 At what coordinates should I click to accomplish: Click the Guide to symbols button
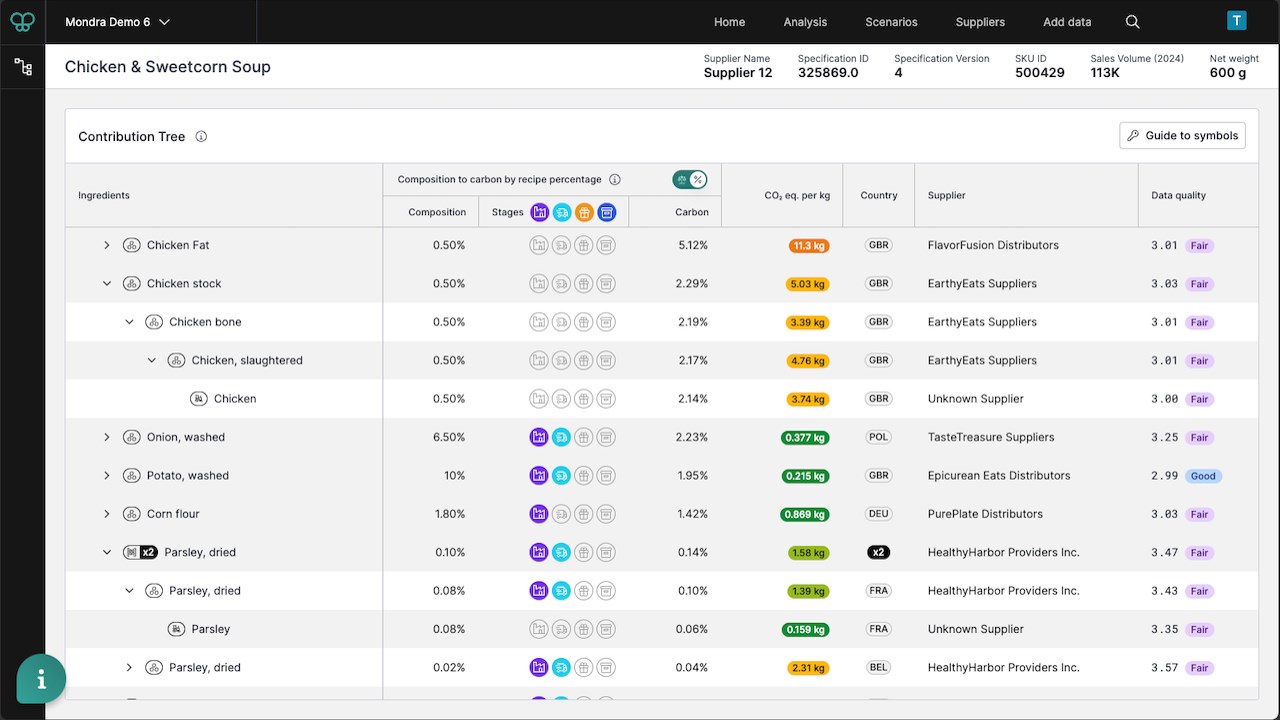click(x=1182, y=136)
